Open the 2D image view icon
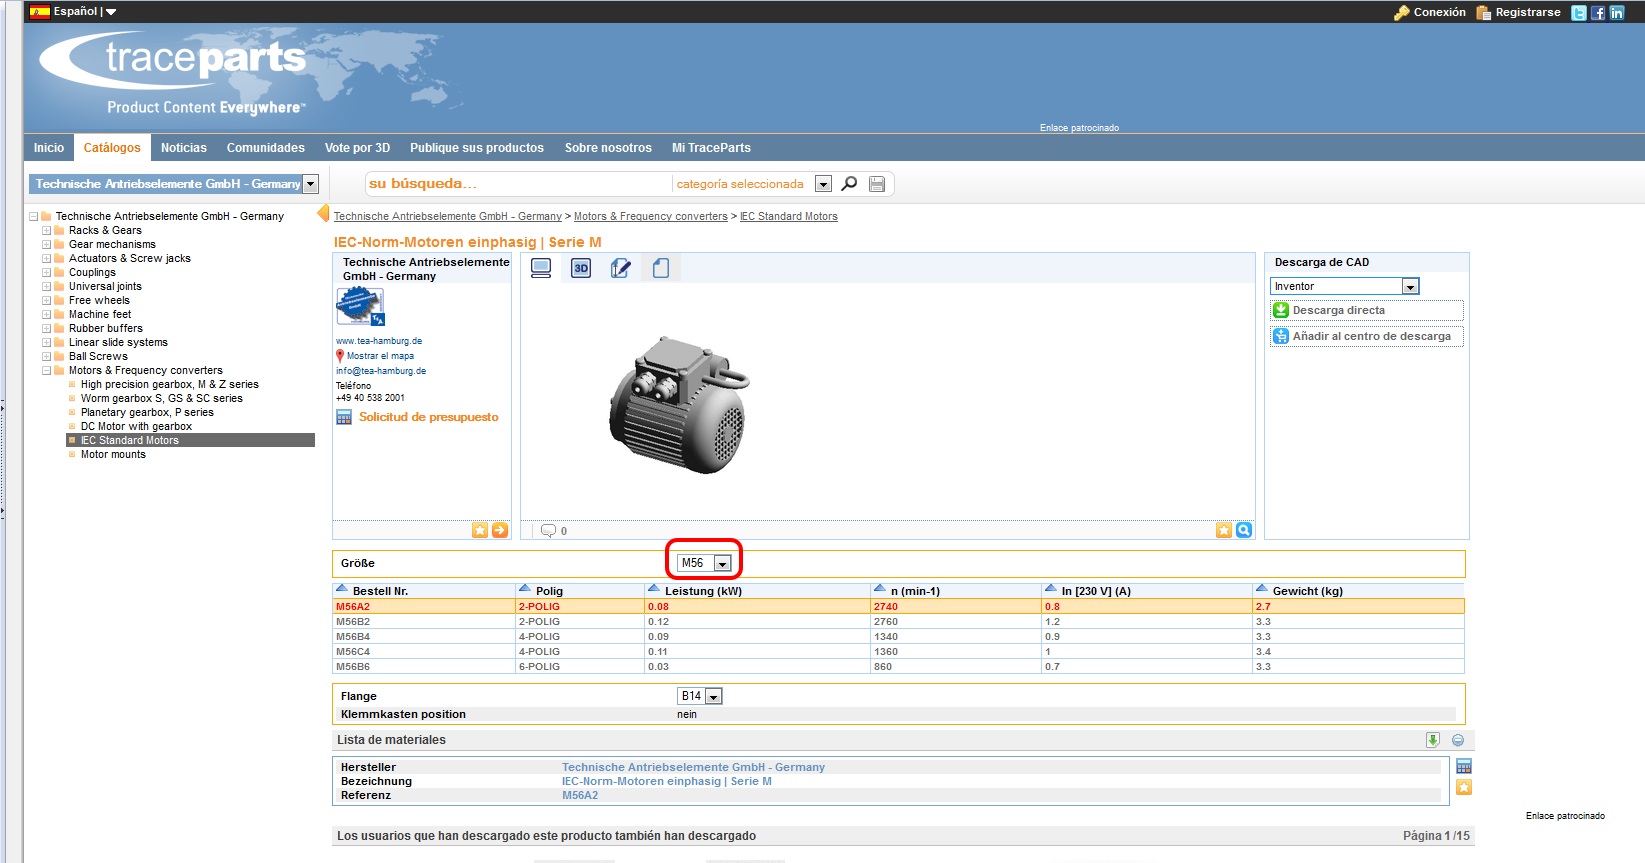 [541, 268]
